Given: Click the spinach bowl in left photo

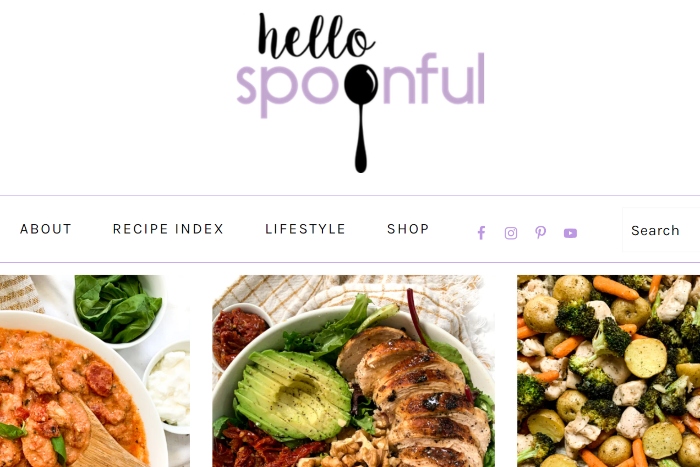Looking at the screenshot, I should tap(119, 310).
